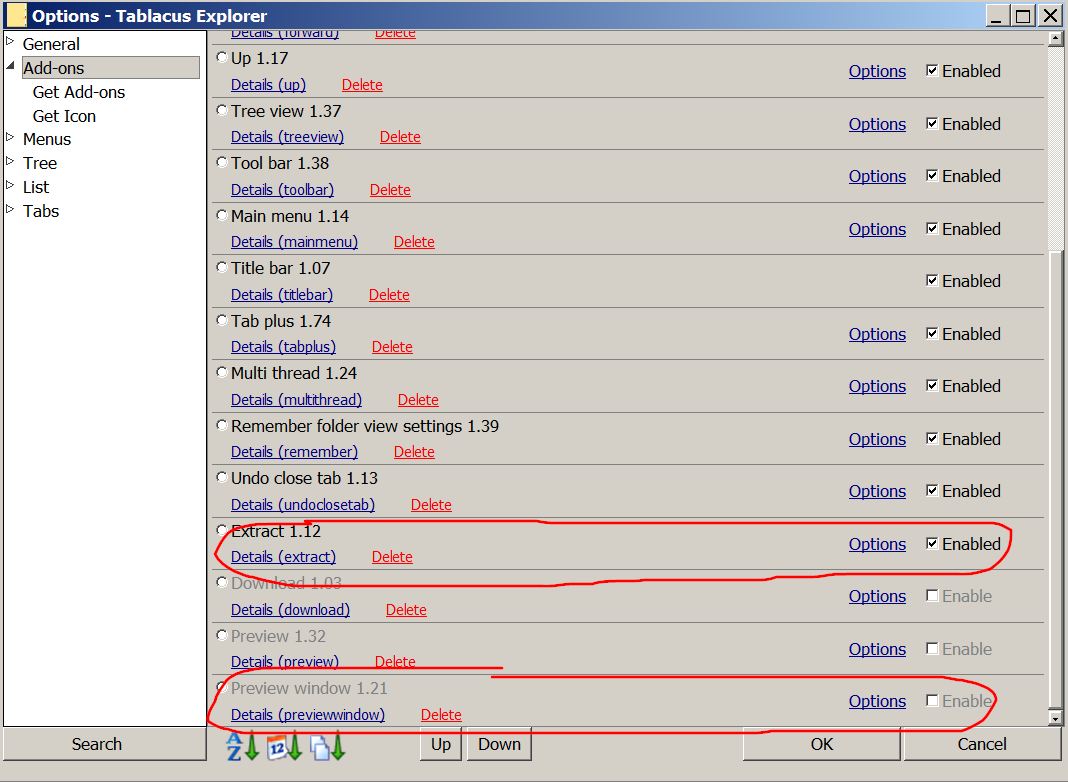This screenshot has height=782, width=1068.
Task: Open Get Add-ons page
Action: pyautogui.click(x=79, y=92)
